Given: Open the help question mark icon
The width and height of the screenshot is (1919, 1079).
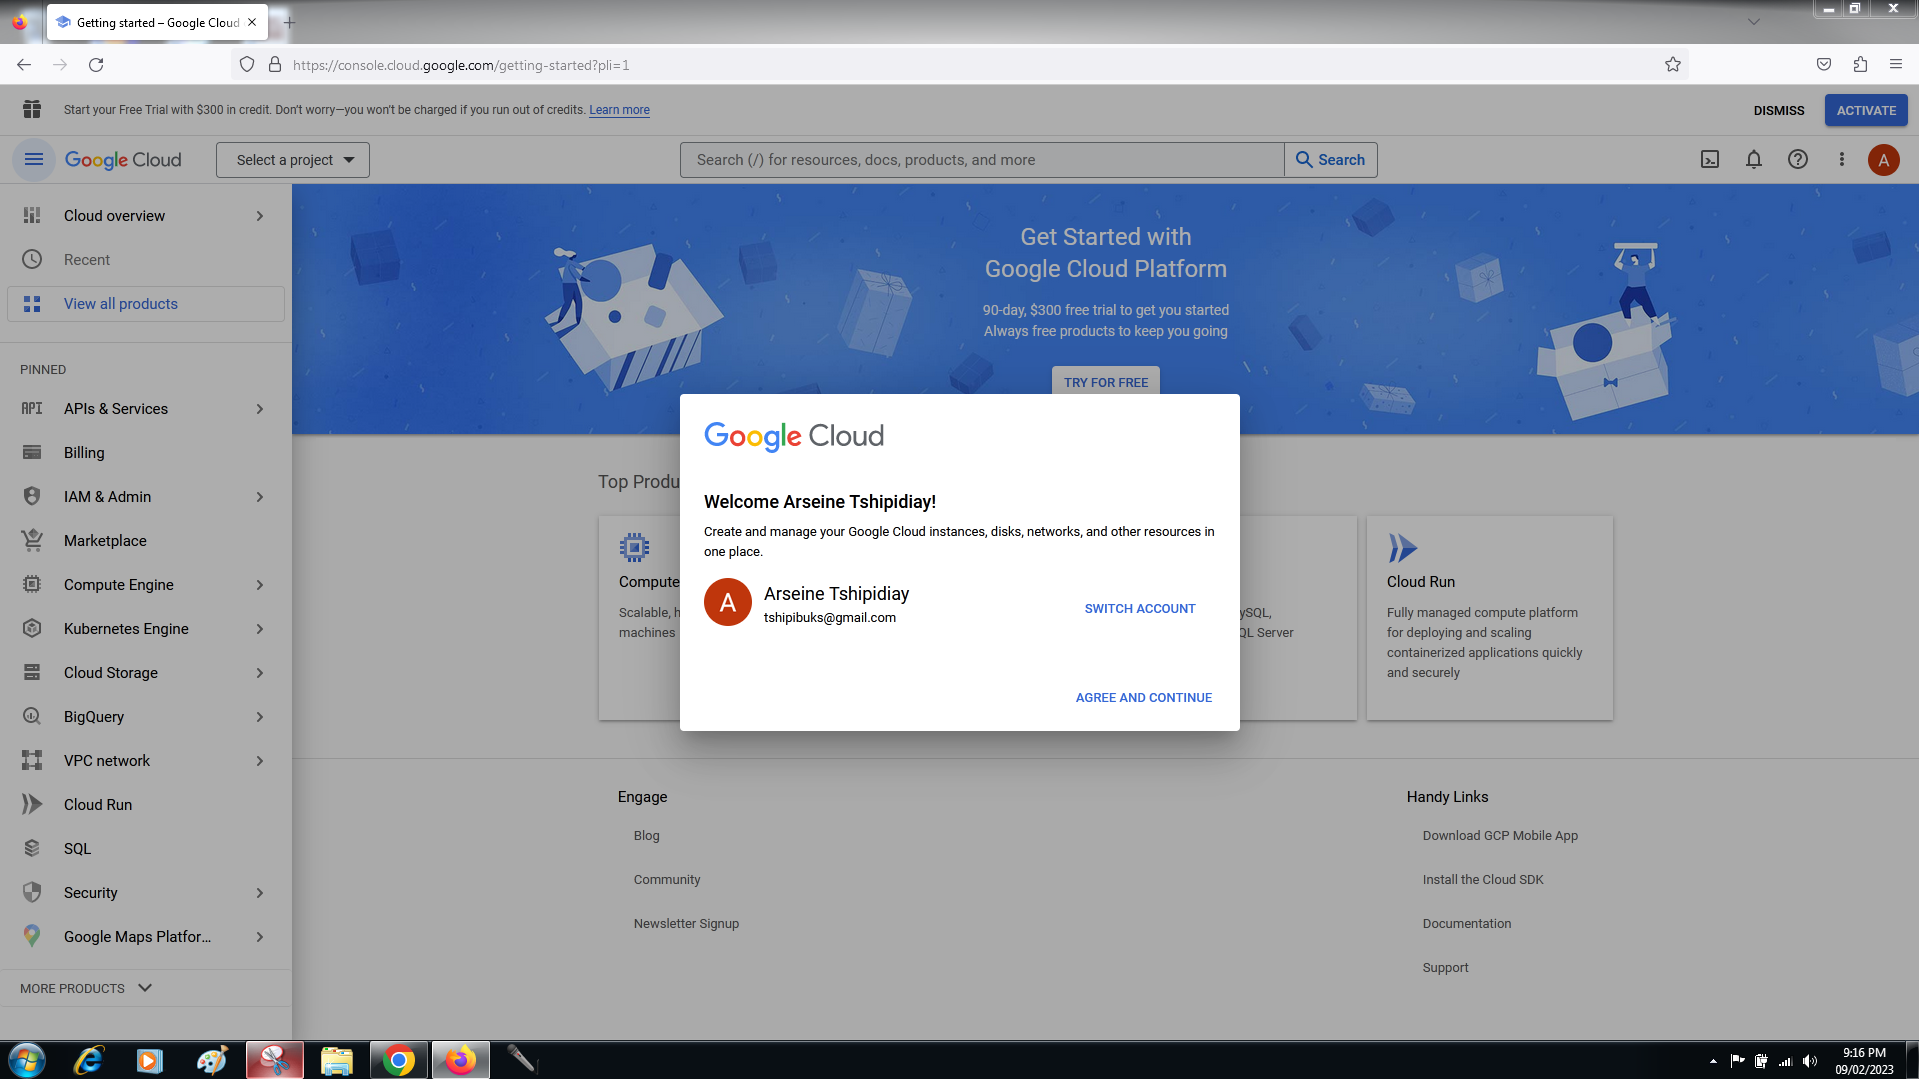Looking at the screenshot, I should pyautogui.click(x=1798, y=160).
